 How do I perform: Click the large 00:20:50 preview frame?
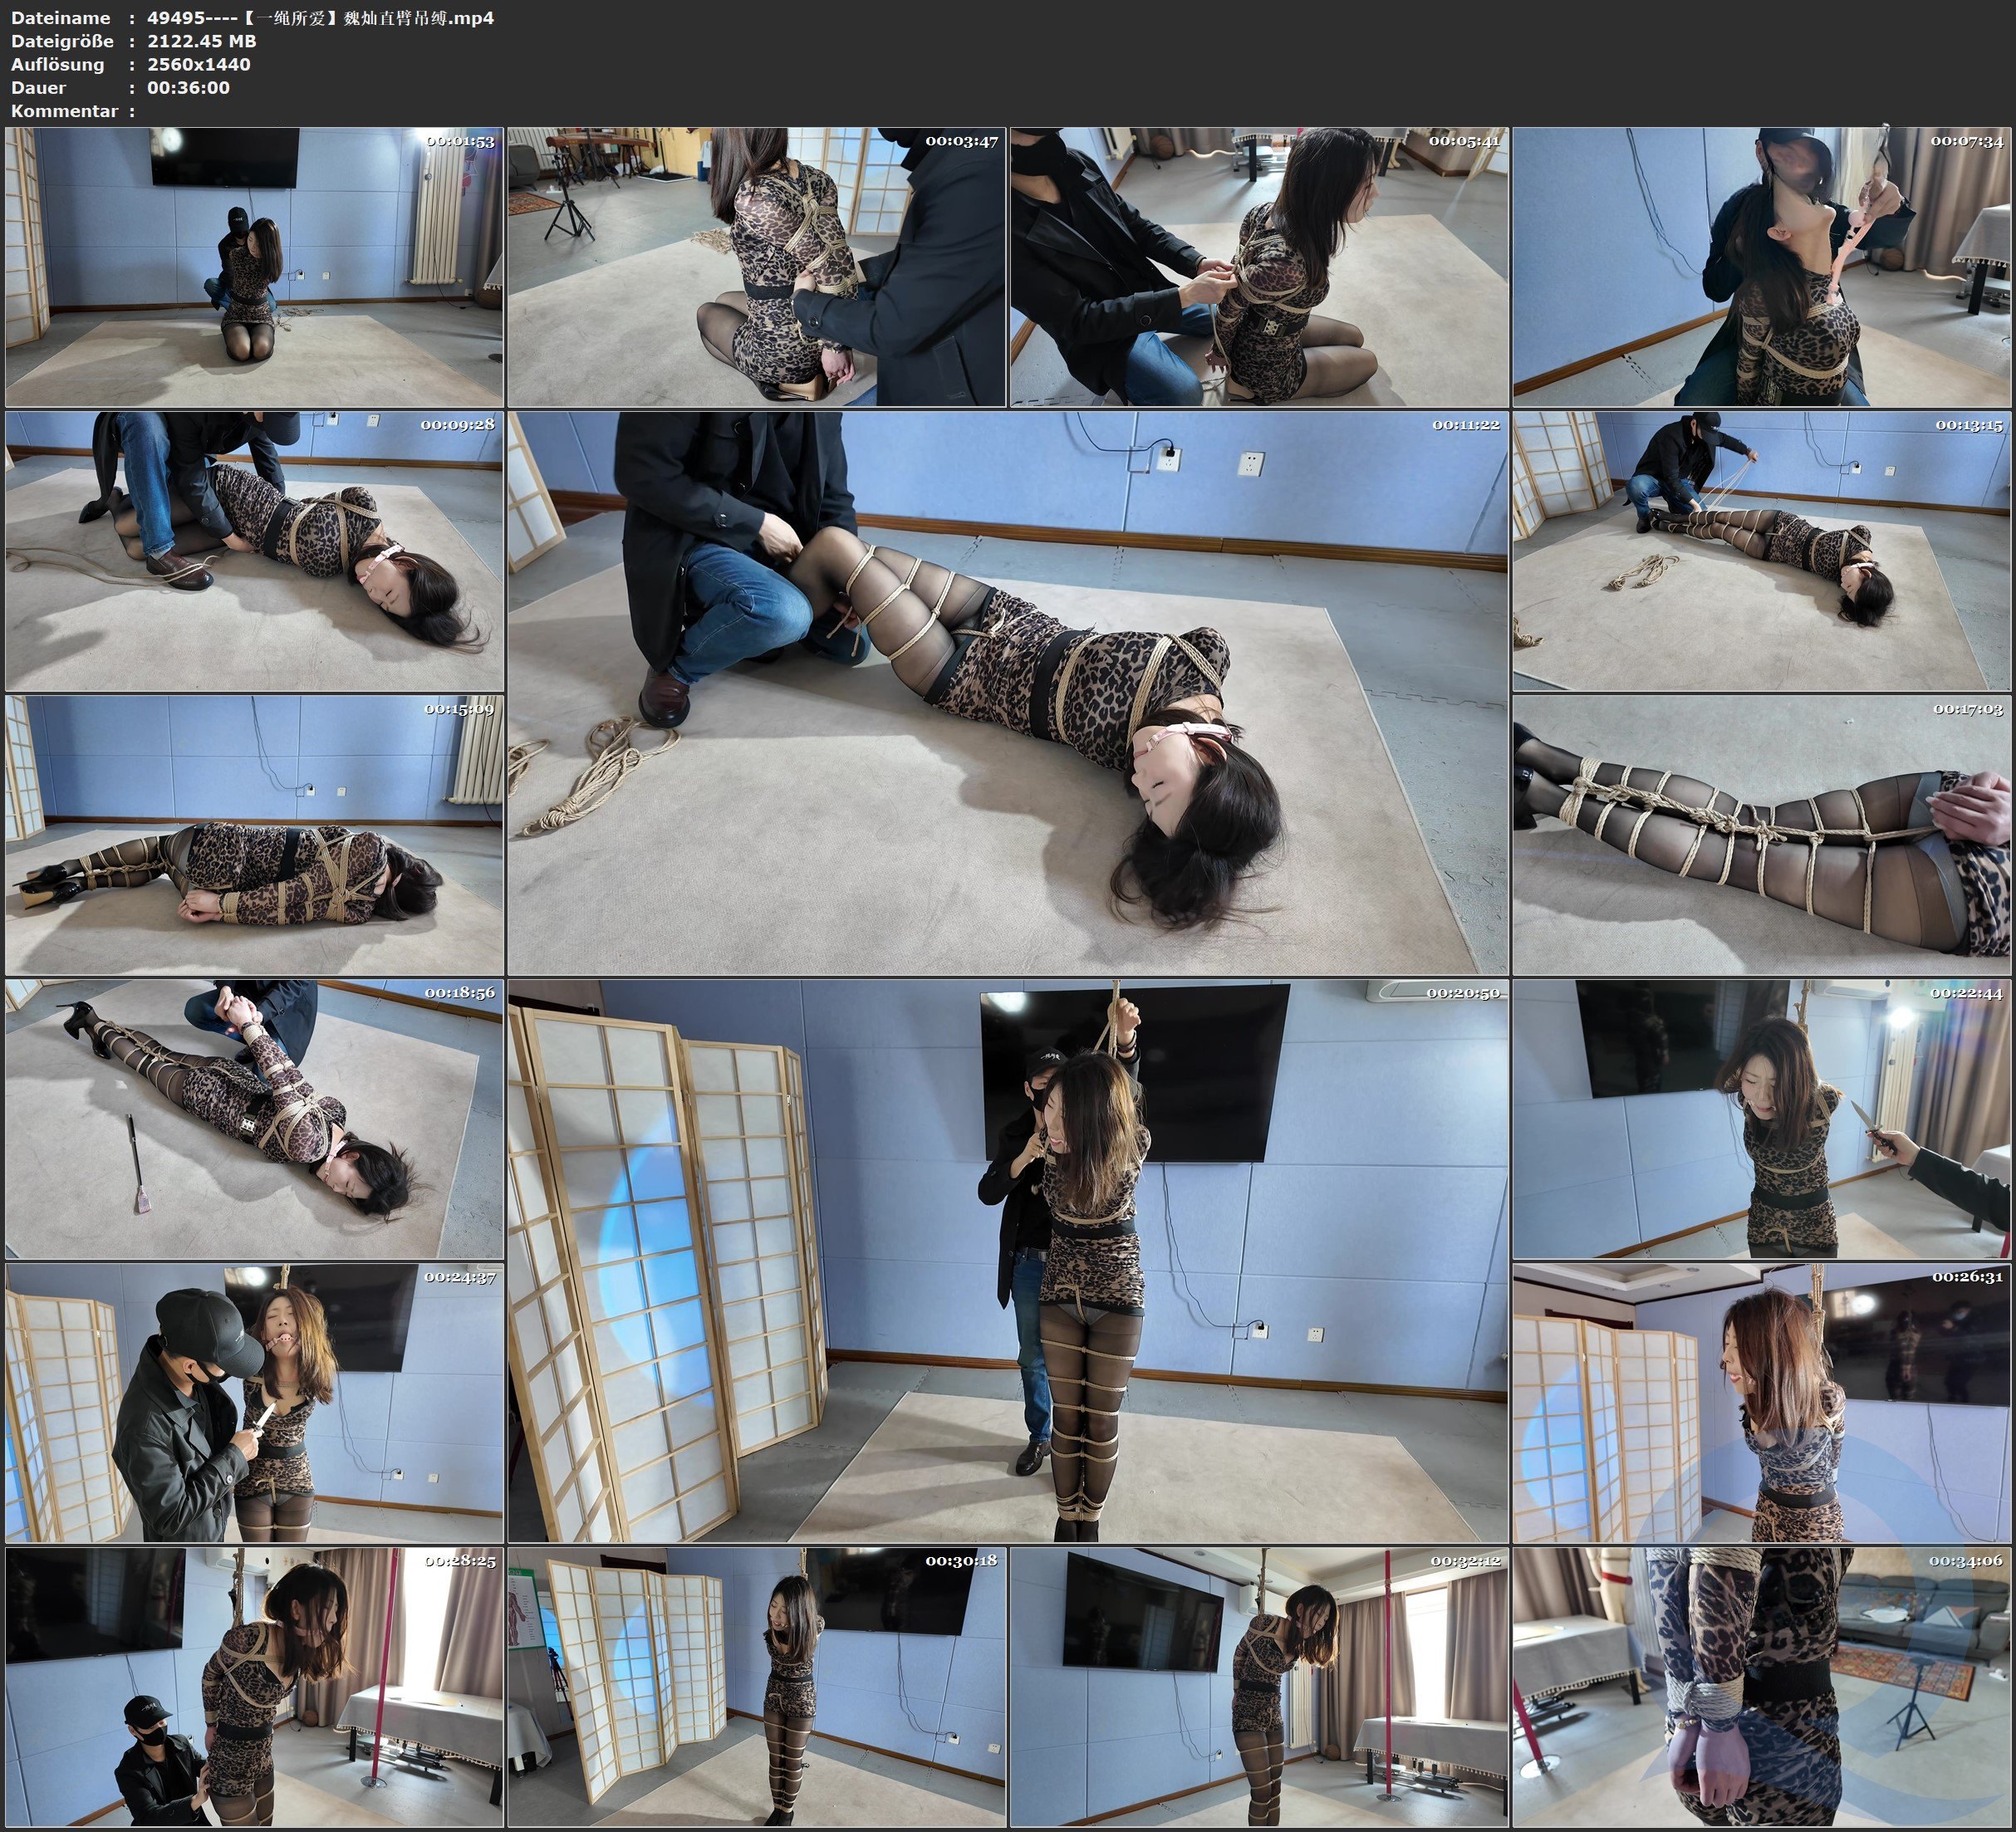1007,1260
